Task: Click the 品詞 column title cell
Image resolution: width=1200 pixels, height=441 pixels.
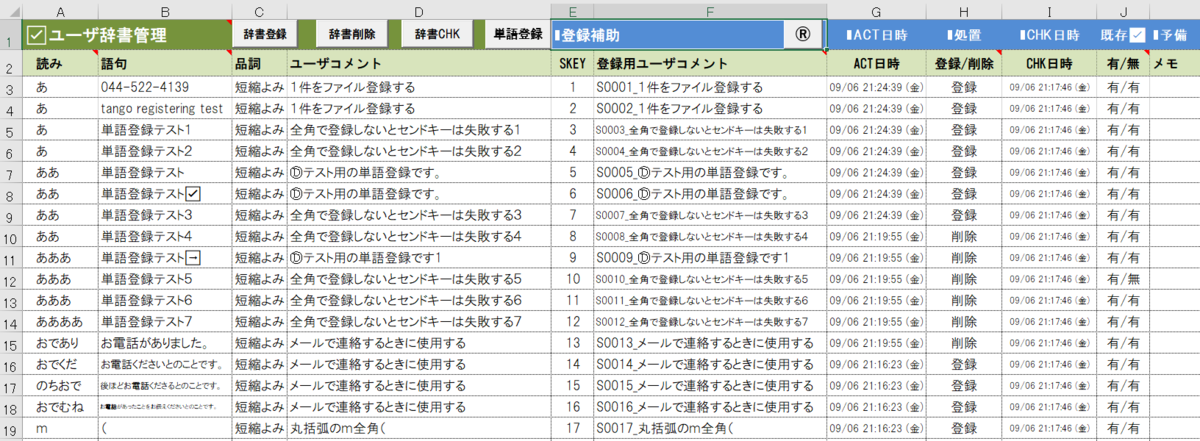Action: click(258, 63)
